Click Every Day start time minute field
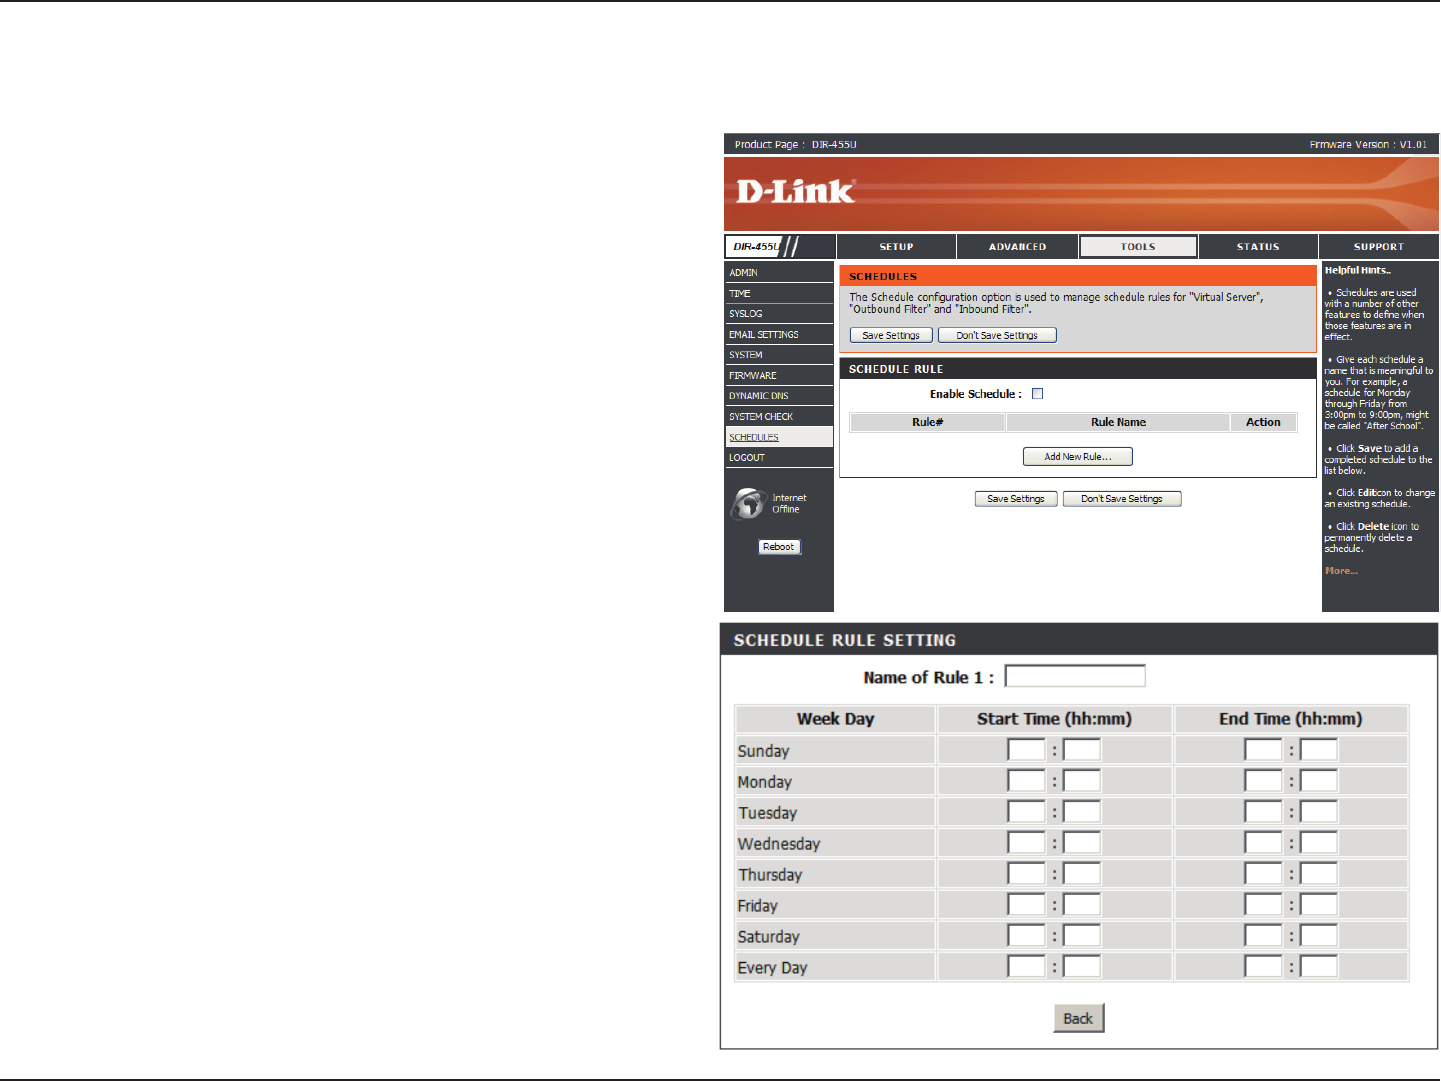1441x1081 pixels. (1082, 967)
